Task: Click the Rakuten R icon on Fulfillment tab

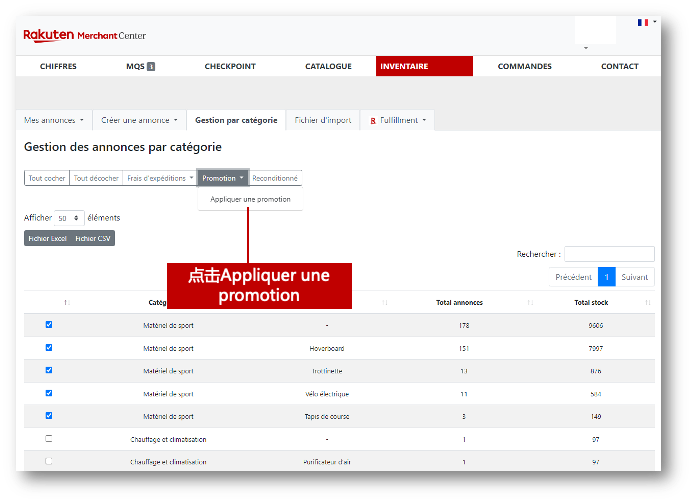Action: pyautogui.click(x=373, y=120)
